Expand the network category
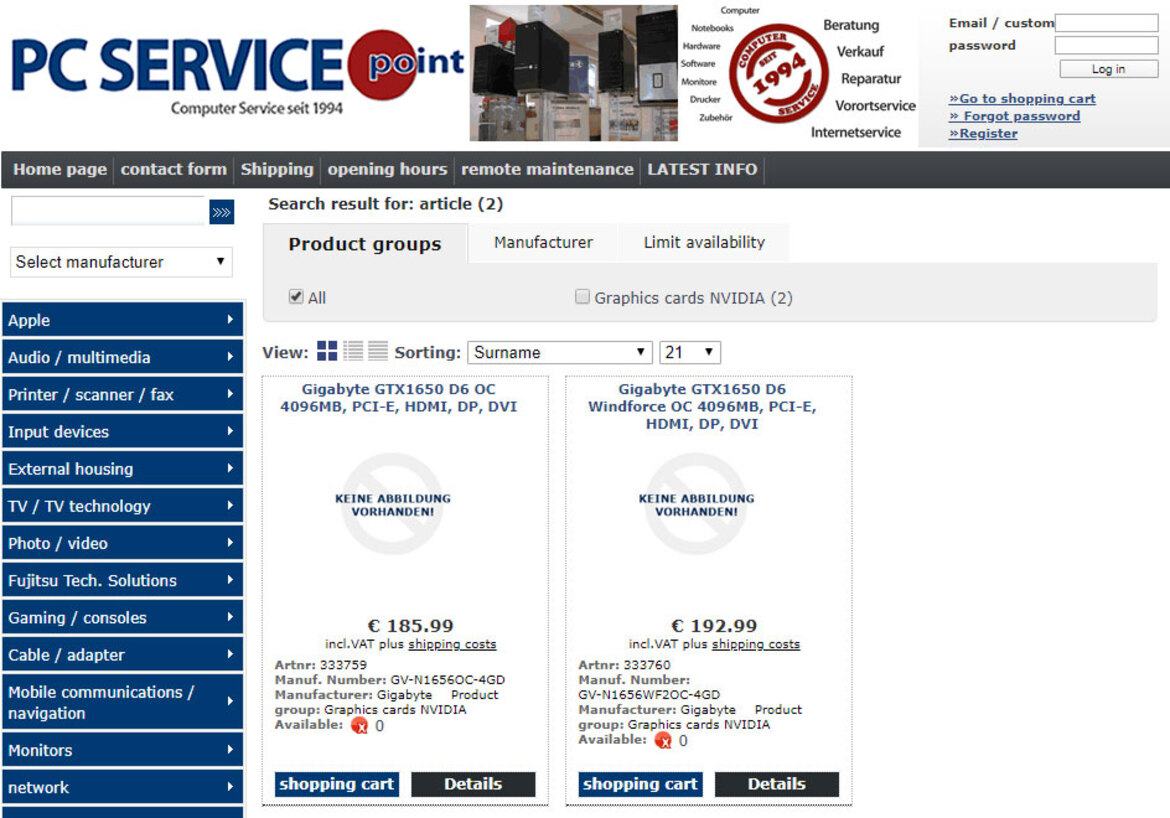Screen dimensions: 1170x818 click(x=122, y=788)
